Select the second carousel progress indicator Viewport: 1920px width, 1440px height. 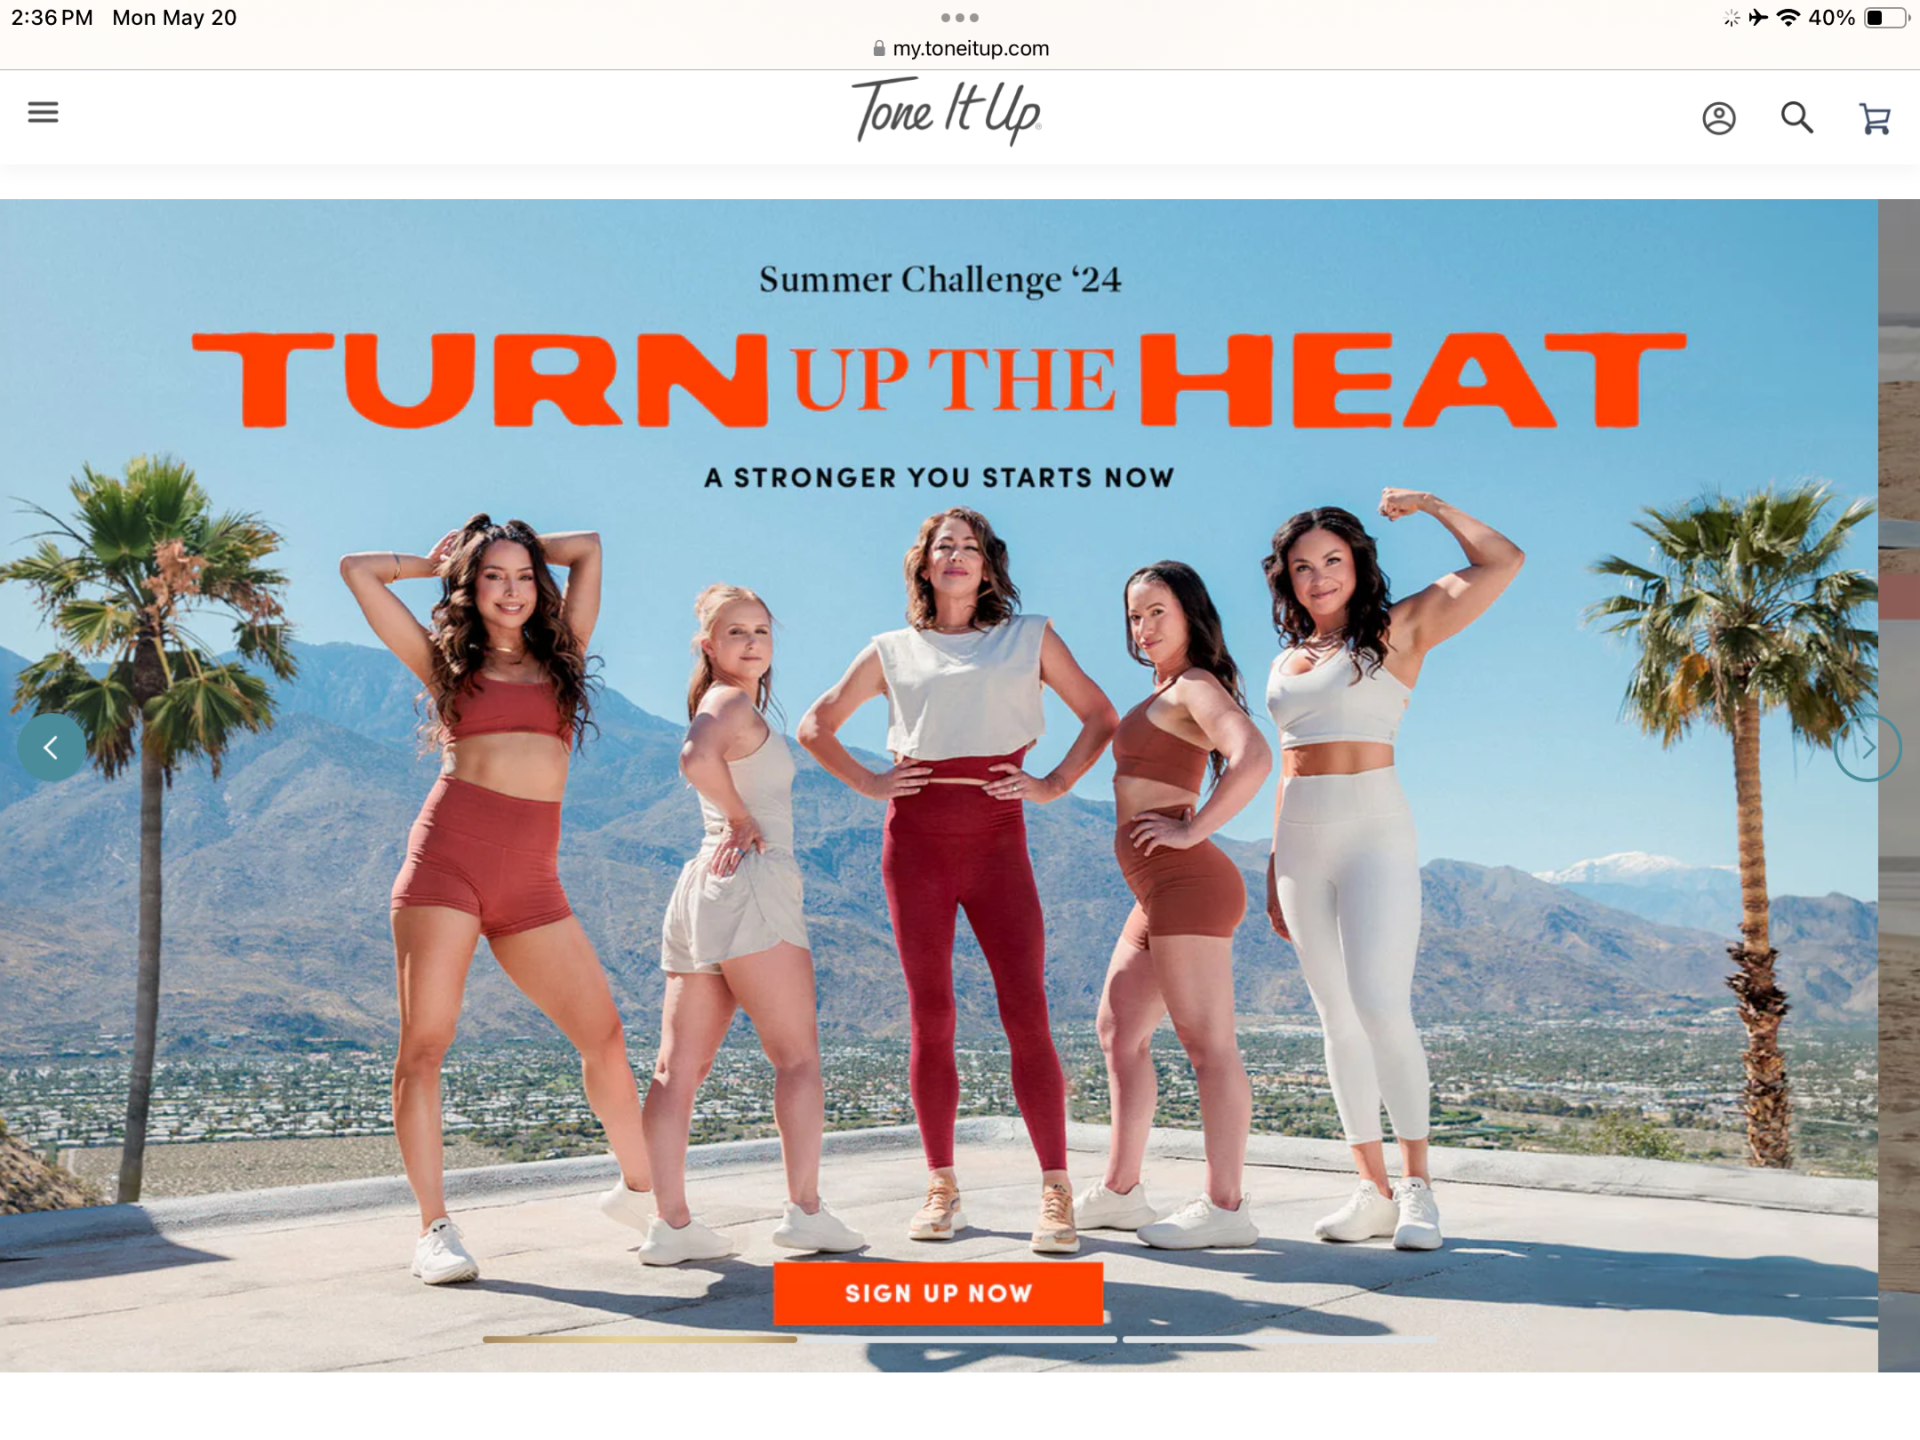coord(958,1339)
